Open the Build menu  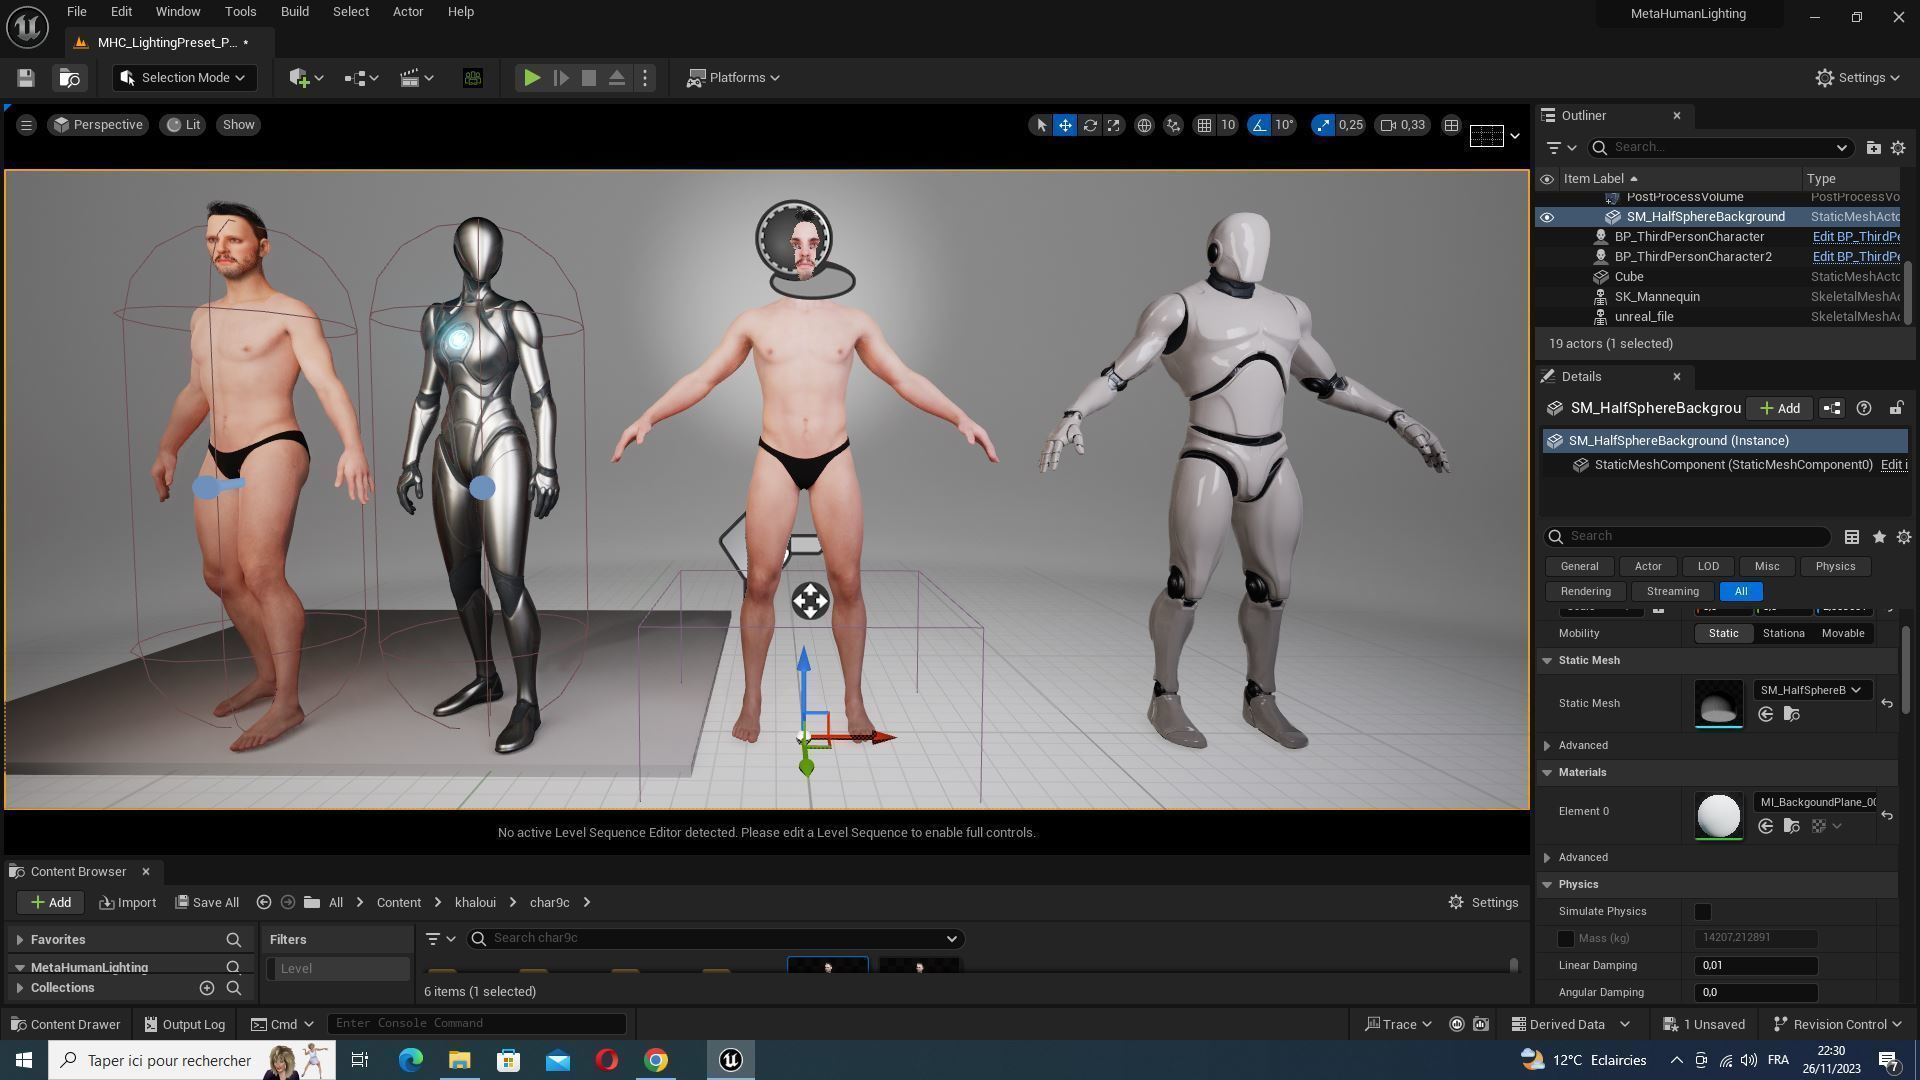click(294, 12)
